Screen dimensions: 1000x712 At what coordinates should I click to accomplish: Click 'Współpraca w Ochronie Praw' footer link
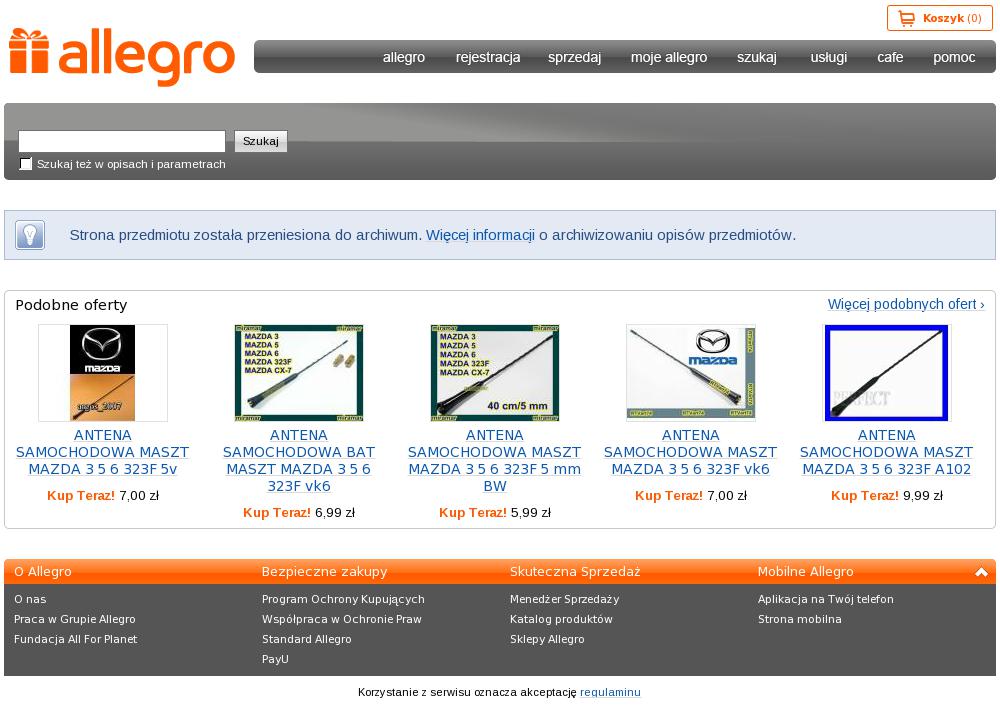click(x=342, y=619)
